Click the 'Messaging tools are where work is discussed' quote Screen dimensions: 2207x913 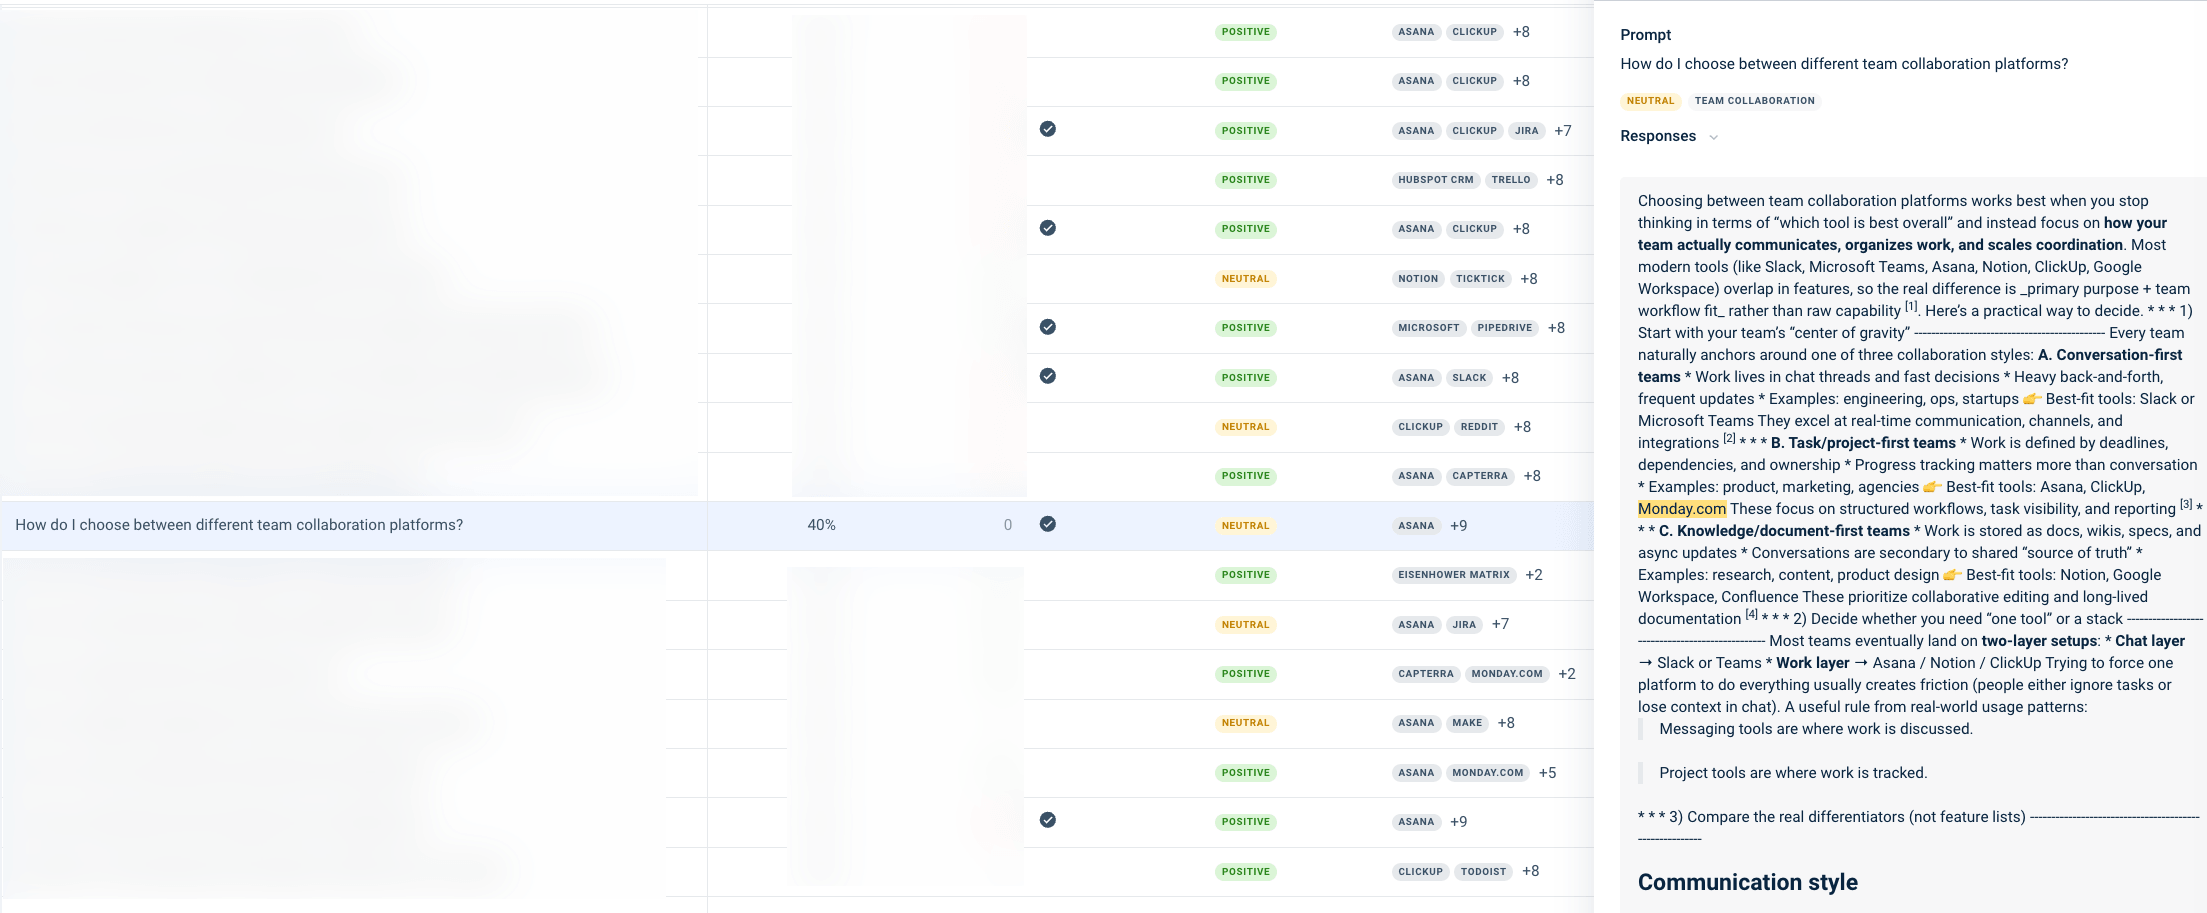(x=1815, y=729)
